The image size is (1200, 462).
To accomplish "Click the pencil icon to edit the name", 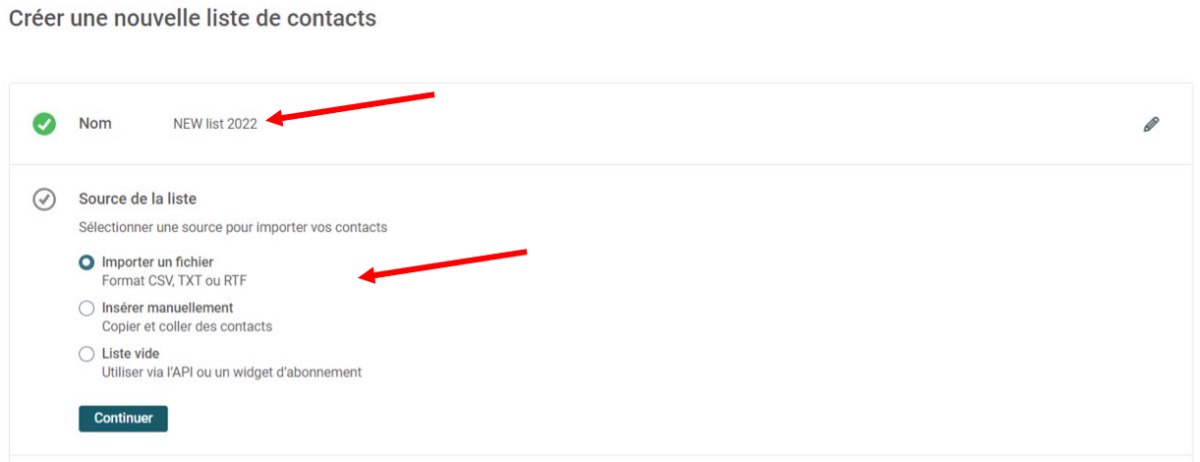I will tap(1151, 125).
